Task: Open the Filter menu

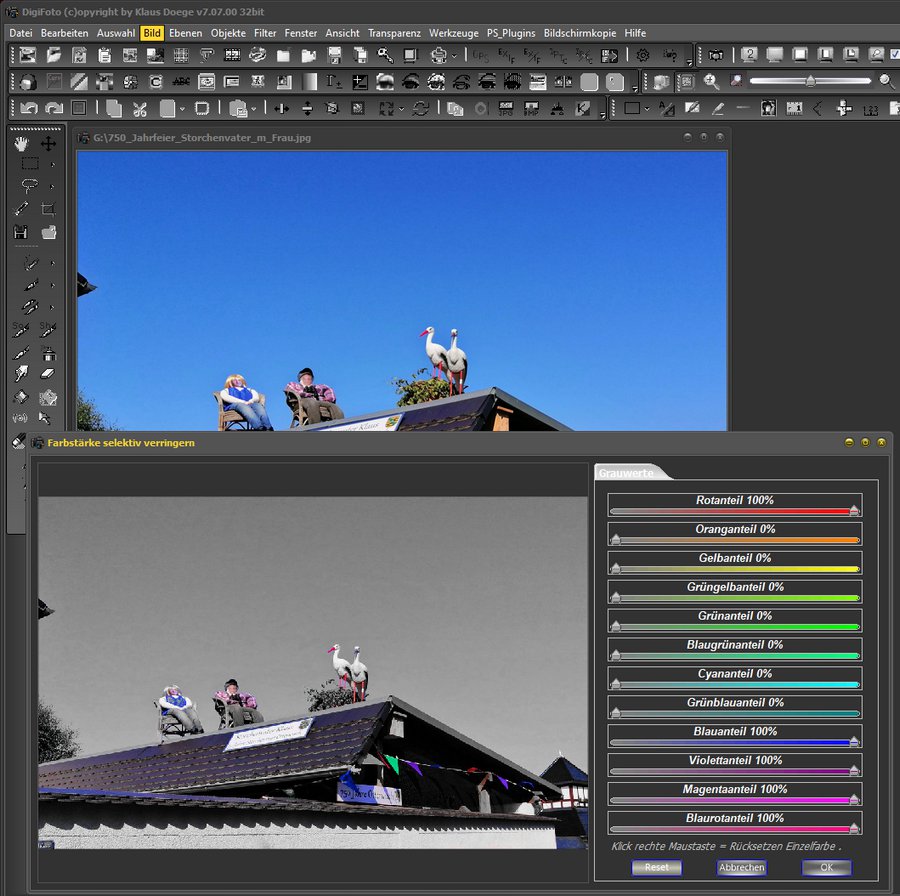Action: click(265, 33)
